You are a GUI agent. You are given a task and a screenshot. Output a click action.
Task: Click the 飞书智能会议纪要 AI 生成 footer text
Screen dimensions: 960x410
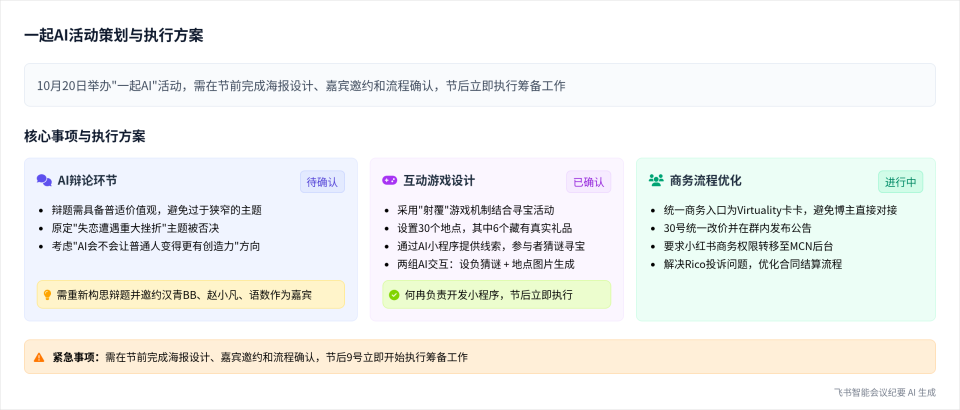pyautogui.click(x=884, y=393)
